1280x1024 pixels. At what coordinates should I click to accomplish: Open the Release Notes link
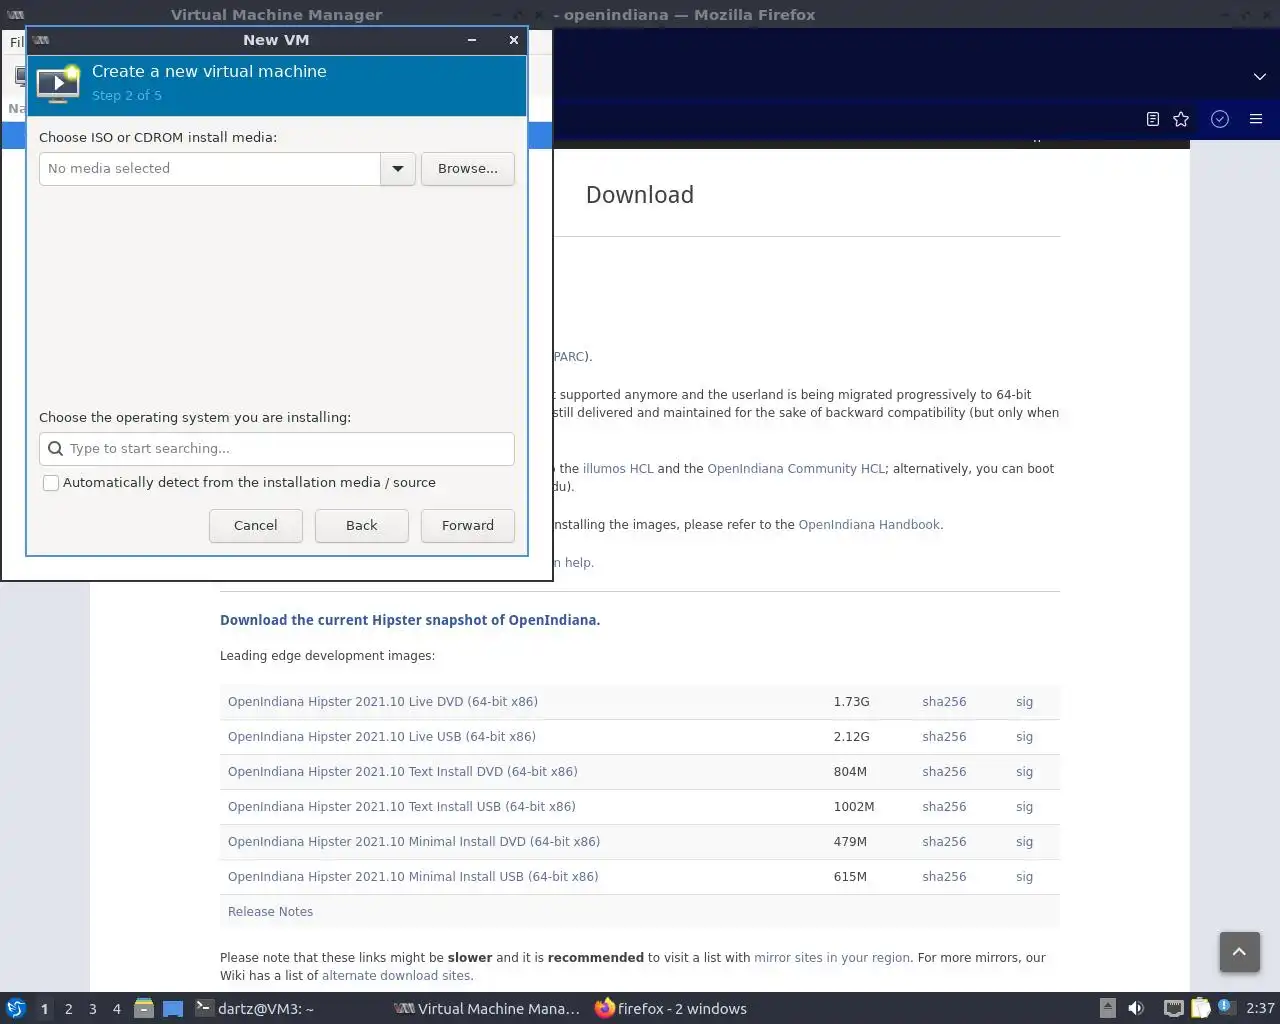pyautogui.click(x=270, y=912)
